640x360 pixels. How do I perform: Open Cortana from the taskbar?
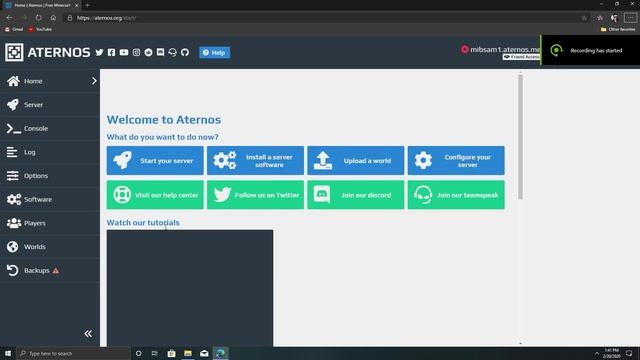(138, 353)
